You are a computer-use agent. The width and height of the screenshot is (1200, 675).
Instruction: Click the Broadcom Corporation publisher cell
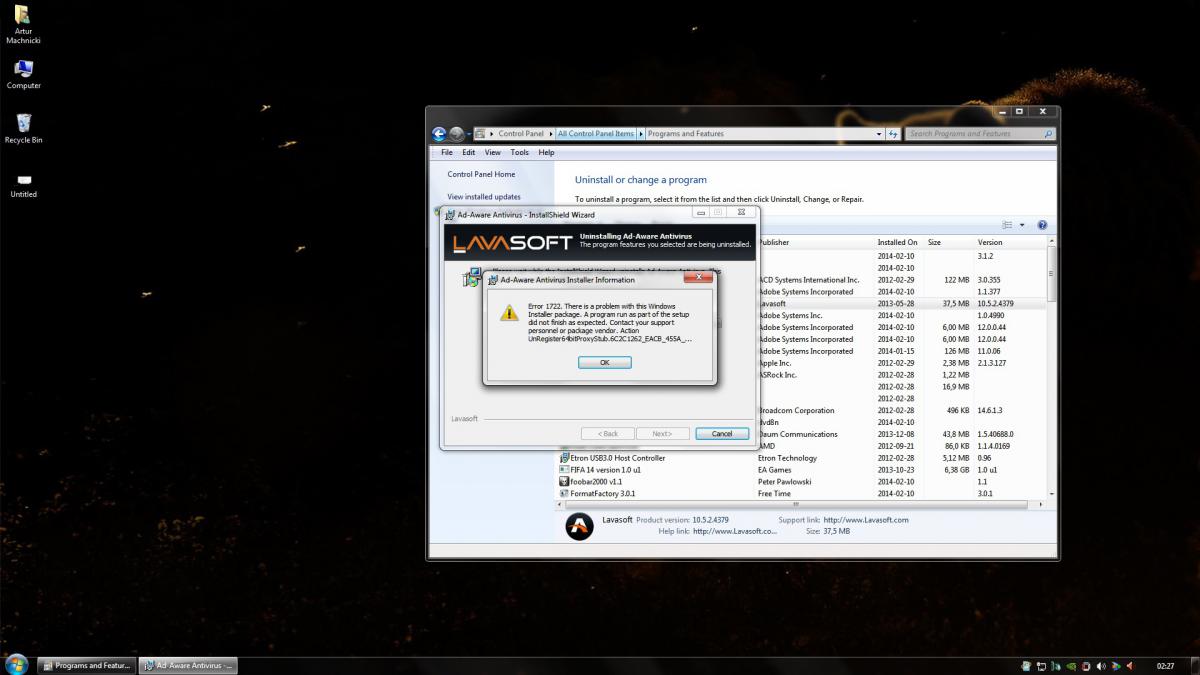[x=797, y=410]
